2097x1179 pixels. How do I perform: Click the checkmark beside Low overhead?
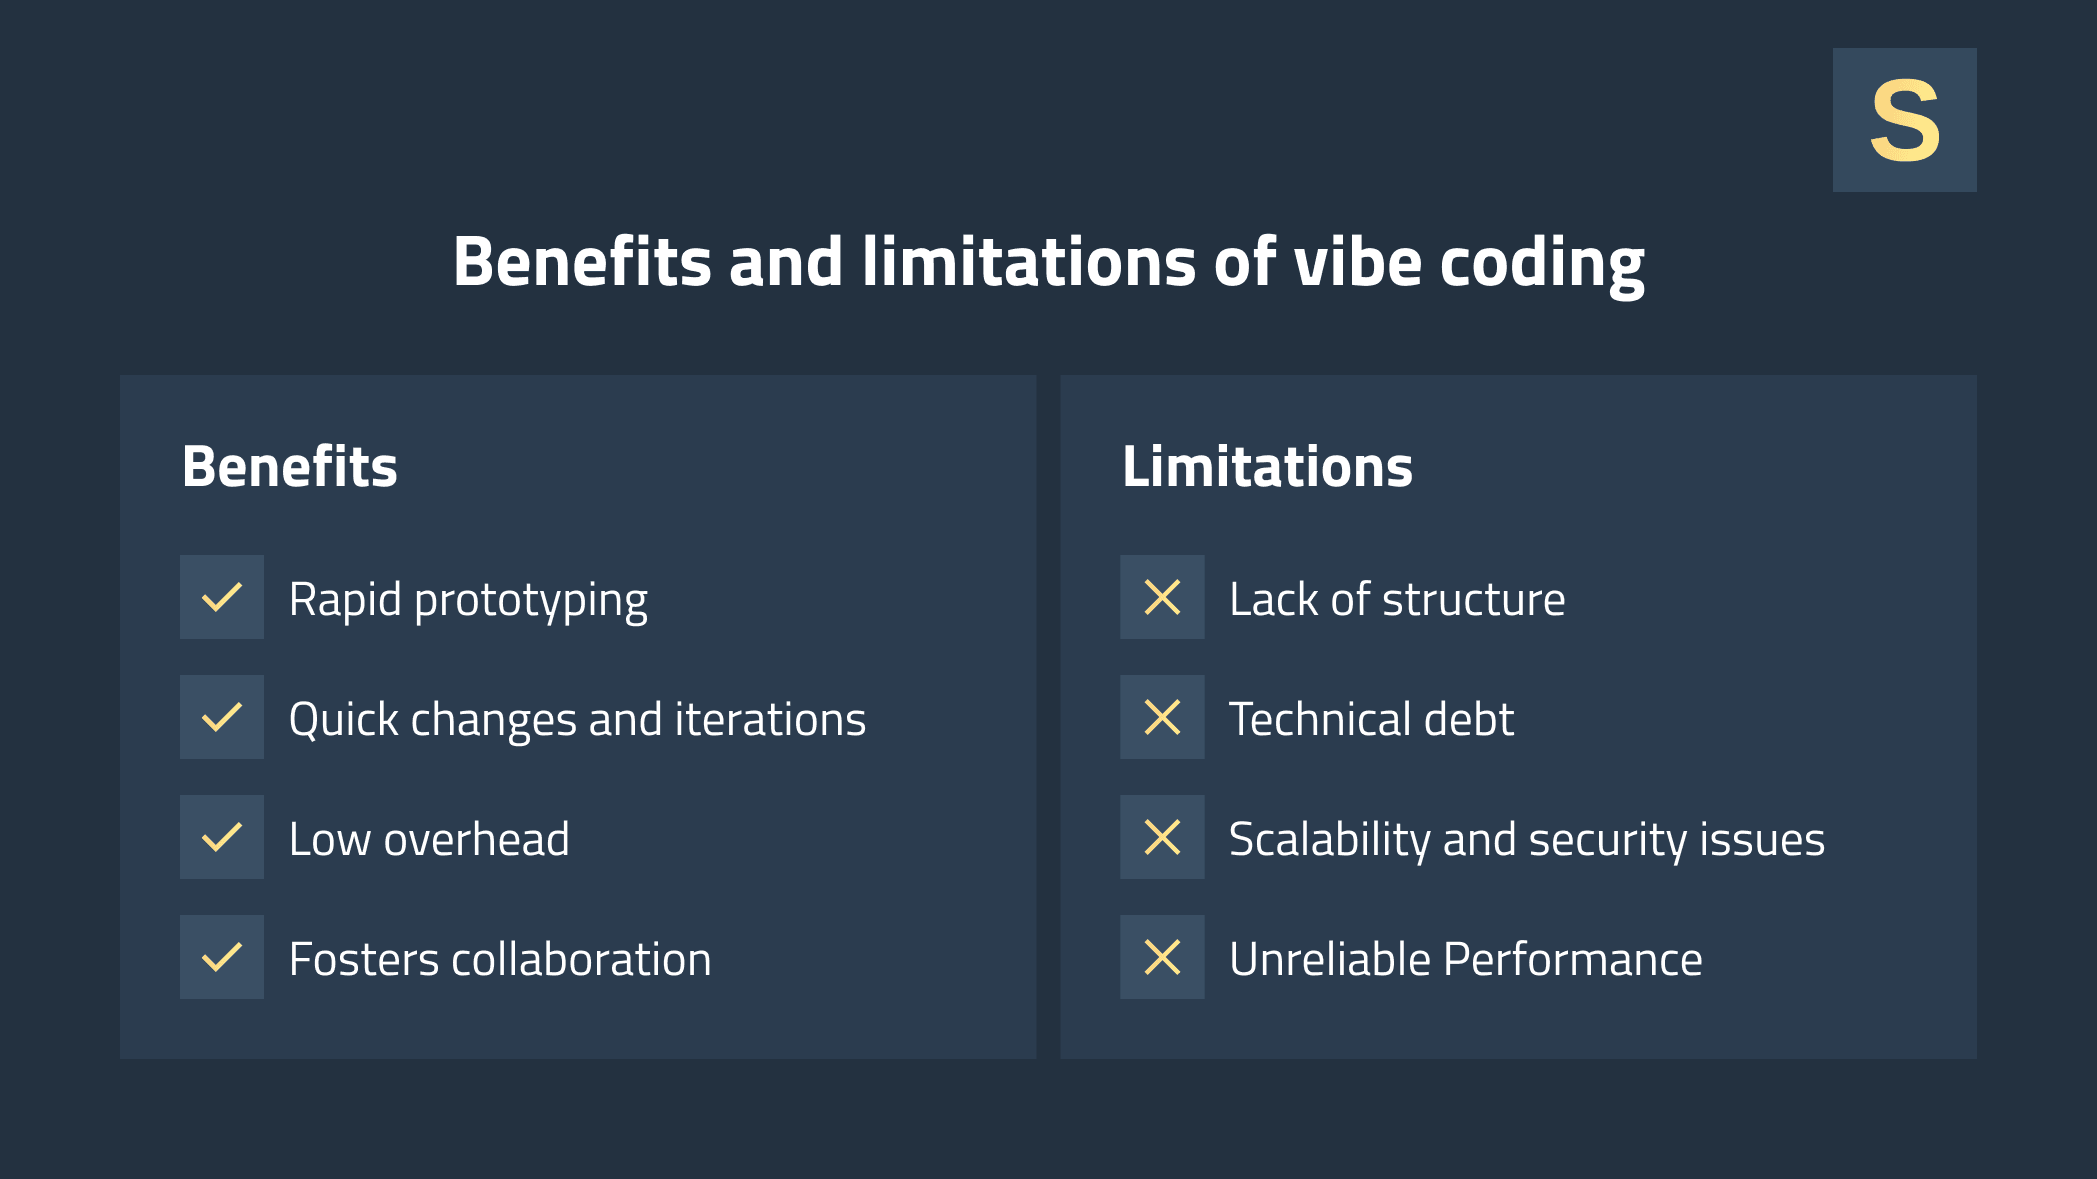(x=222, y=837)
